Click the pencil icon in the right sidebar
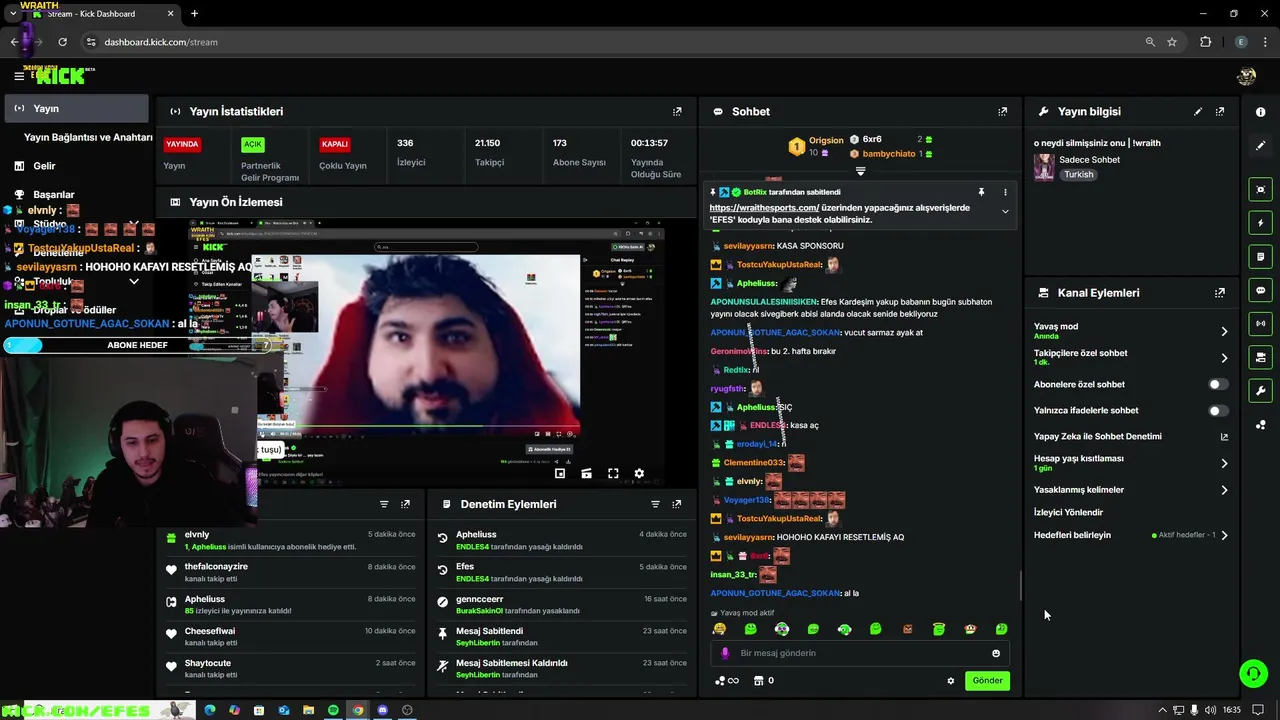Screen dimensions: 1280x720 tap(1260, 145)
